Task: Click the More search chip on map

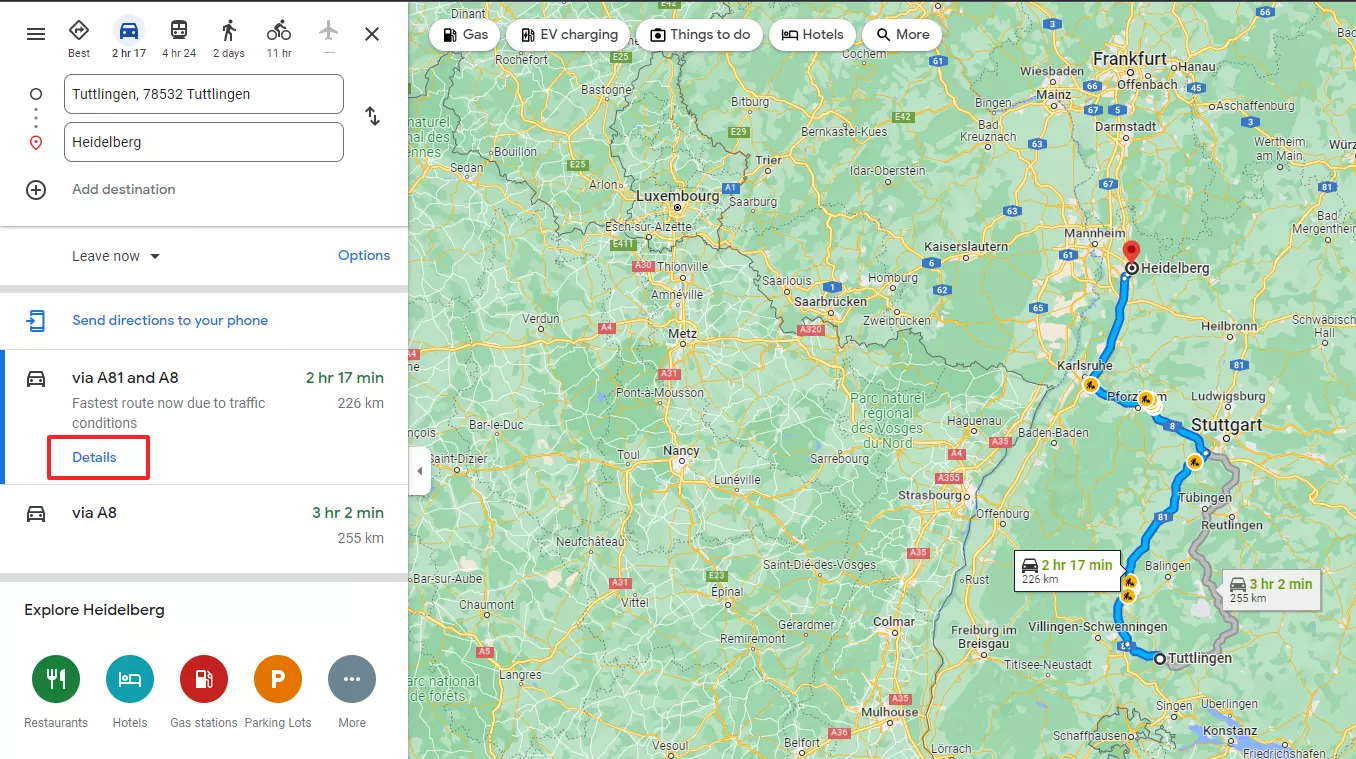Action: click(902, 34)
